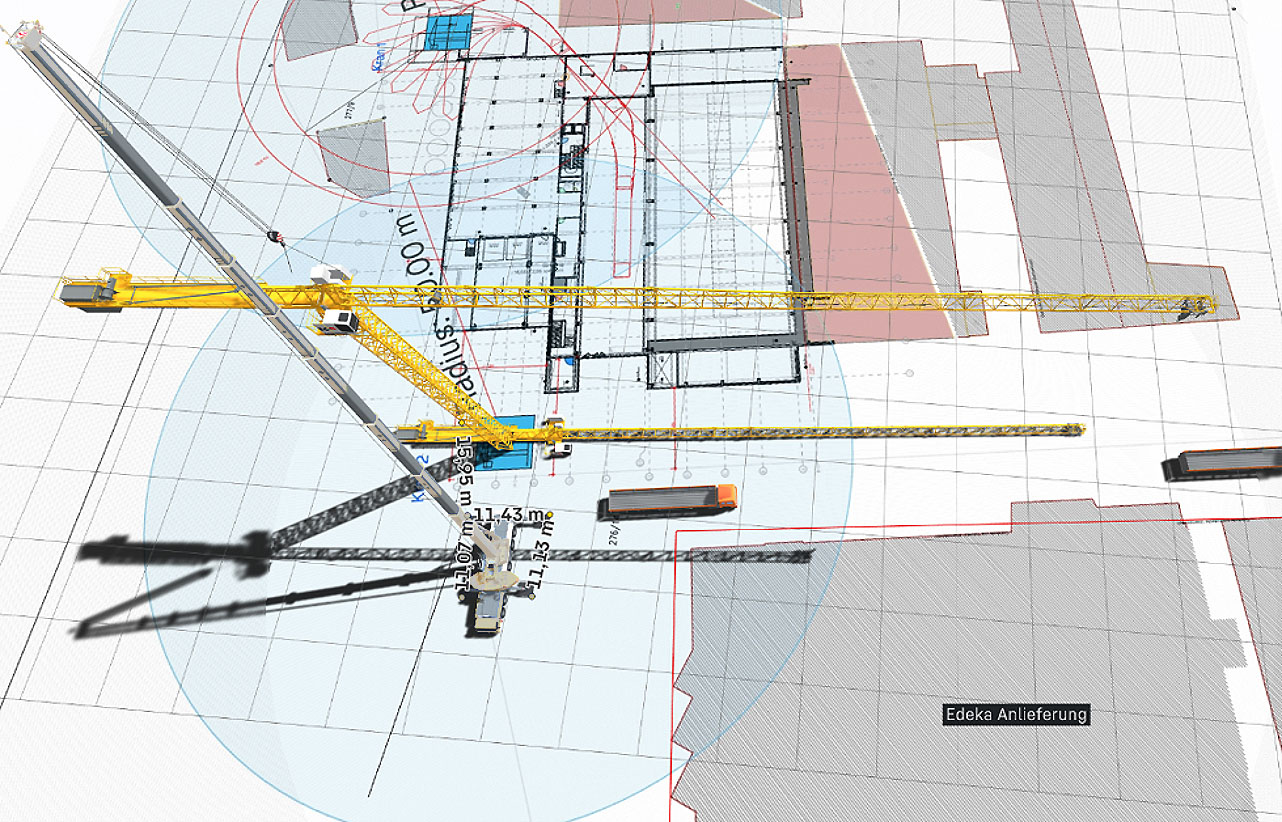1282x822 pixels.
Task: Select the tower crane operator cabin
Action: [x=335, y=321]
